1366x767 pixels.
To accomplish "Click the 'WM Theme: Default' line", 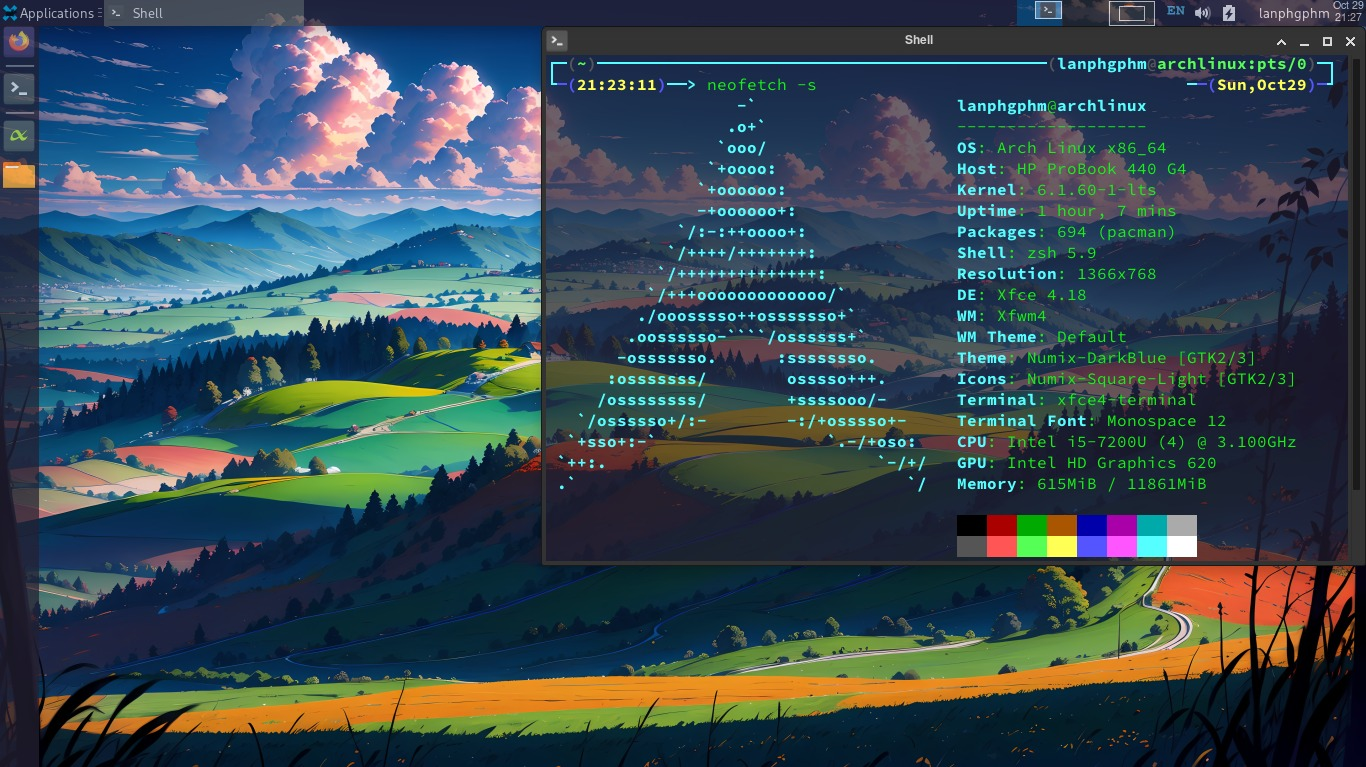I will (1041, 337).
